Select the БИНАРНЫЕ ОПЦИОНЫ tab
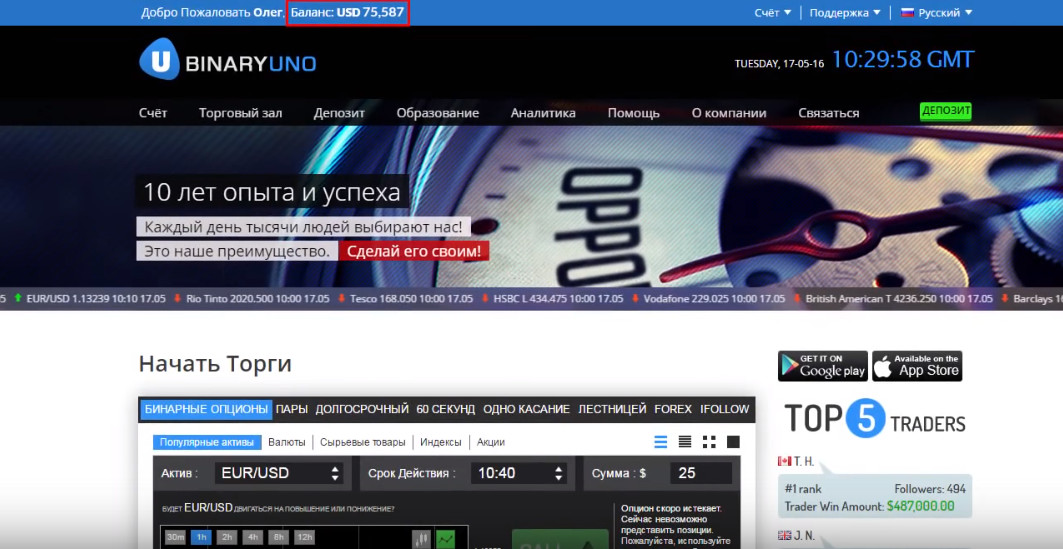1063x549 pixels. coord(206,409)
